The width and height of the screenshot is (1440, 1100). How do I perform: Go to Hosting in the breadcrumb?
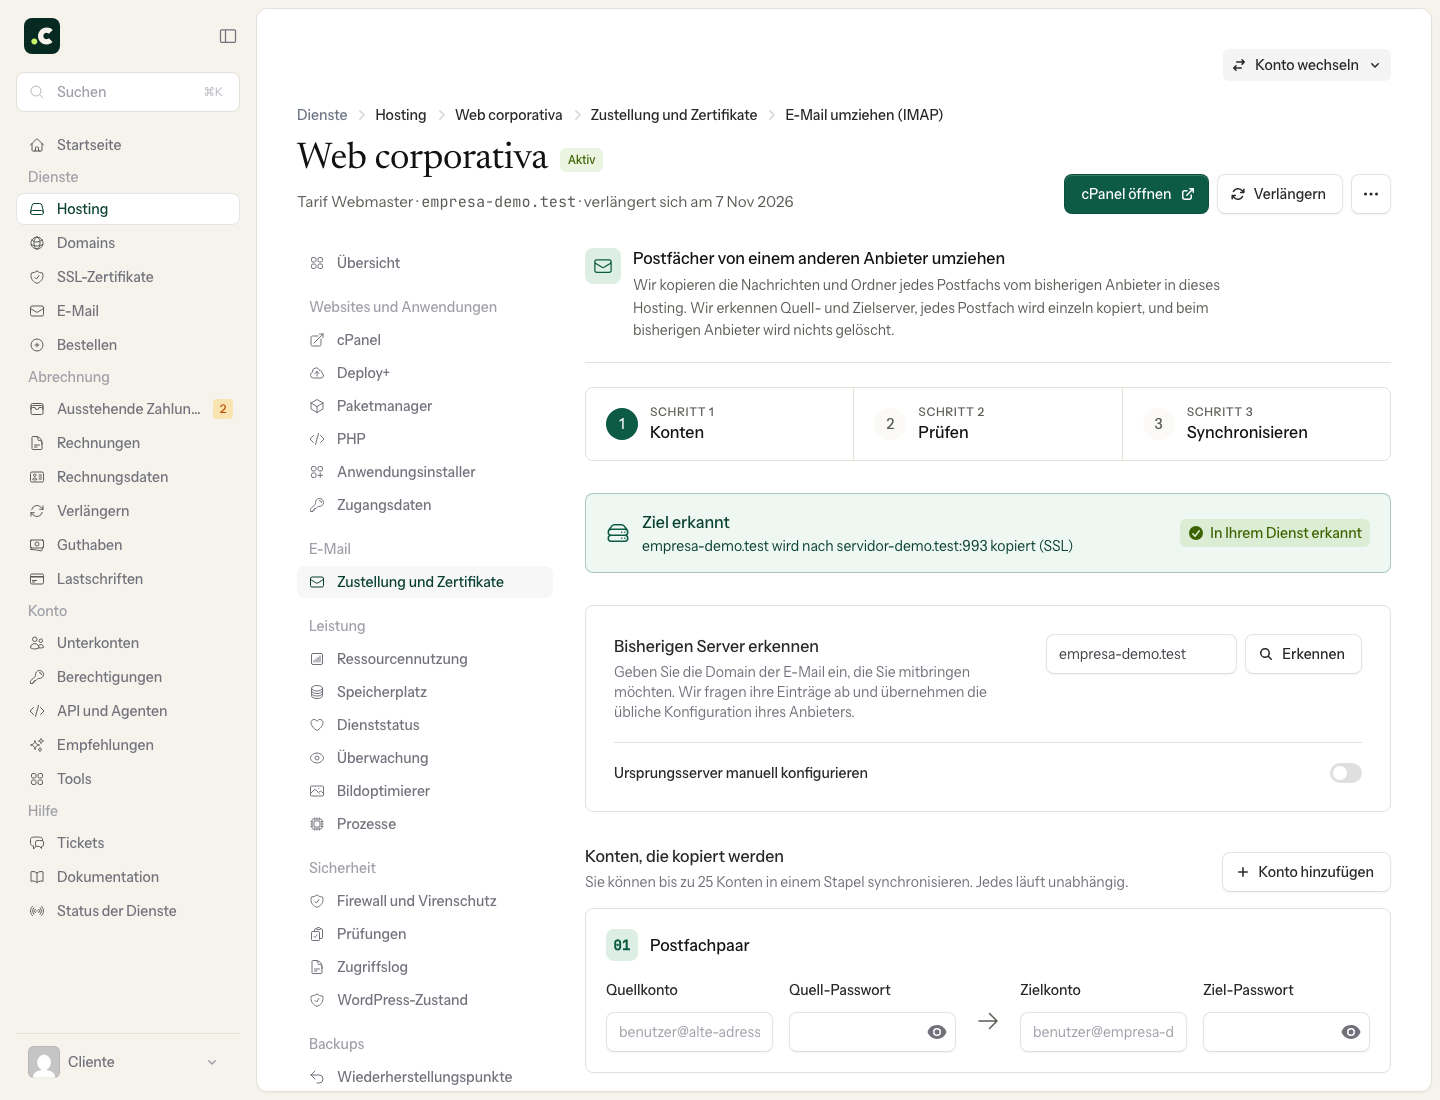(401, 115)
